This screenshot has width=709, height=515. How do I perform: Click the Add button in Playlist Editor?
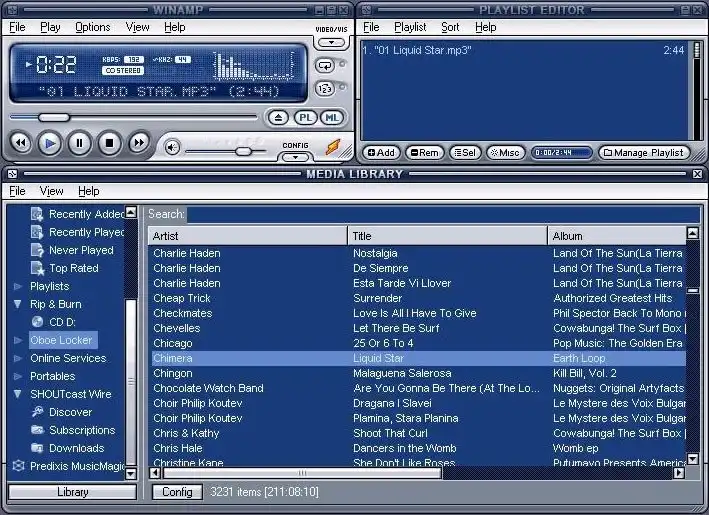click(x=380, y=153)
